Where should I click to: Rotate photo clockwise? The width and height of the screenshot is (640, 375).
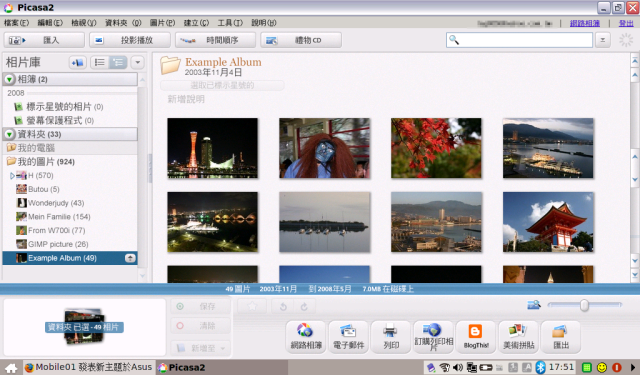pos(304,306)
